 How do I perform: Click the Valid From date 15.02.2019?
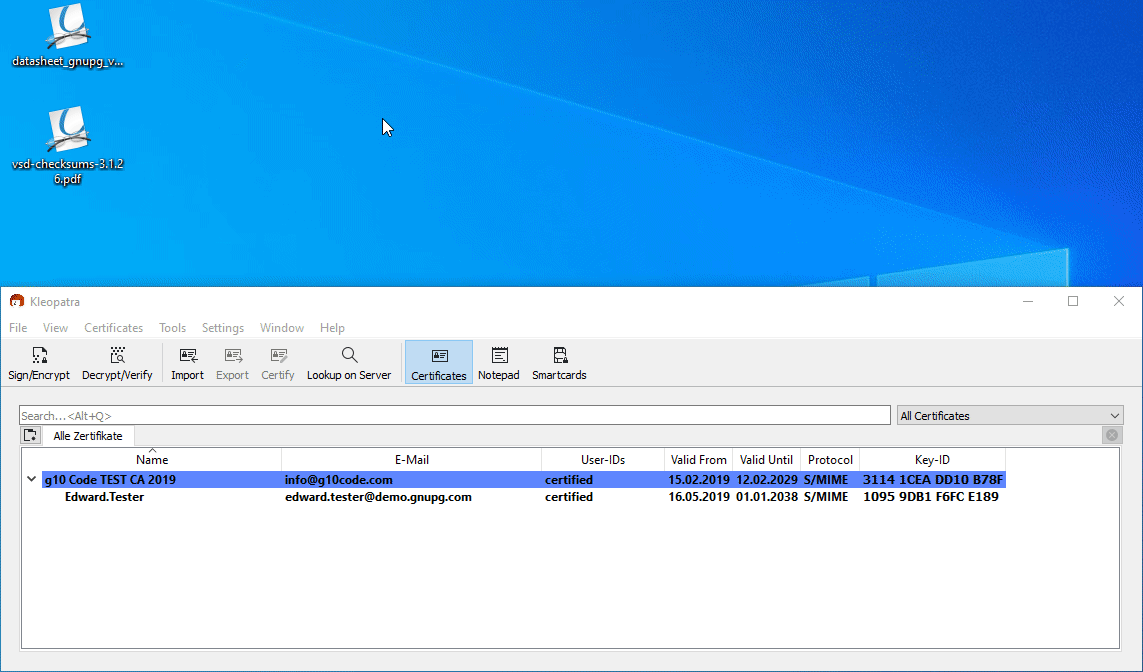tap(699, 480)
